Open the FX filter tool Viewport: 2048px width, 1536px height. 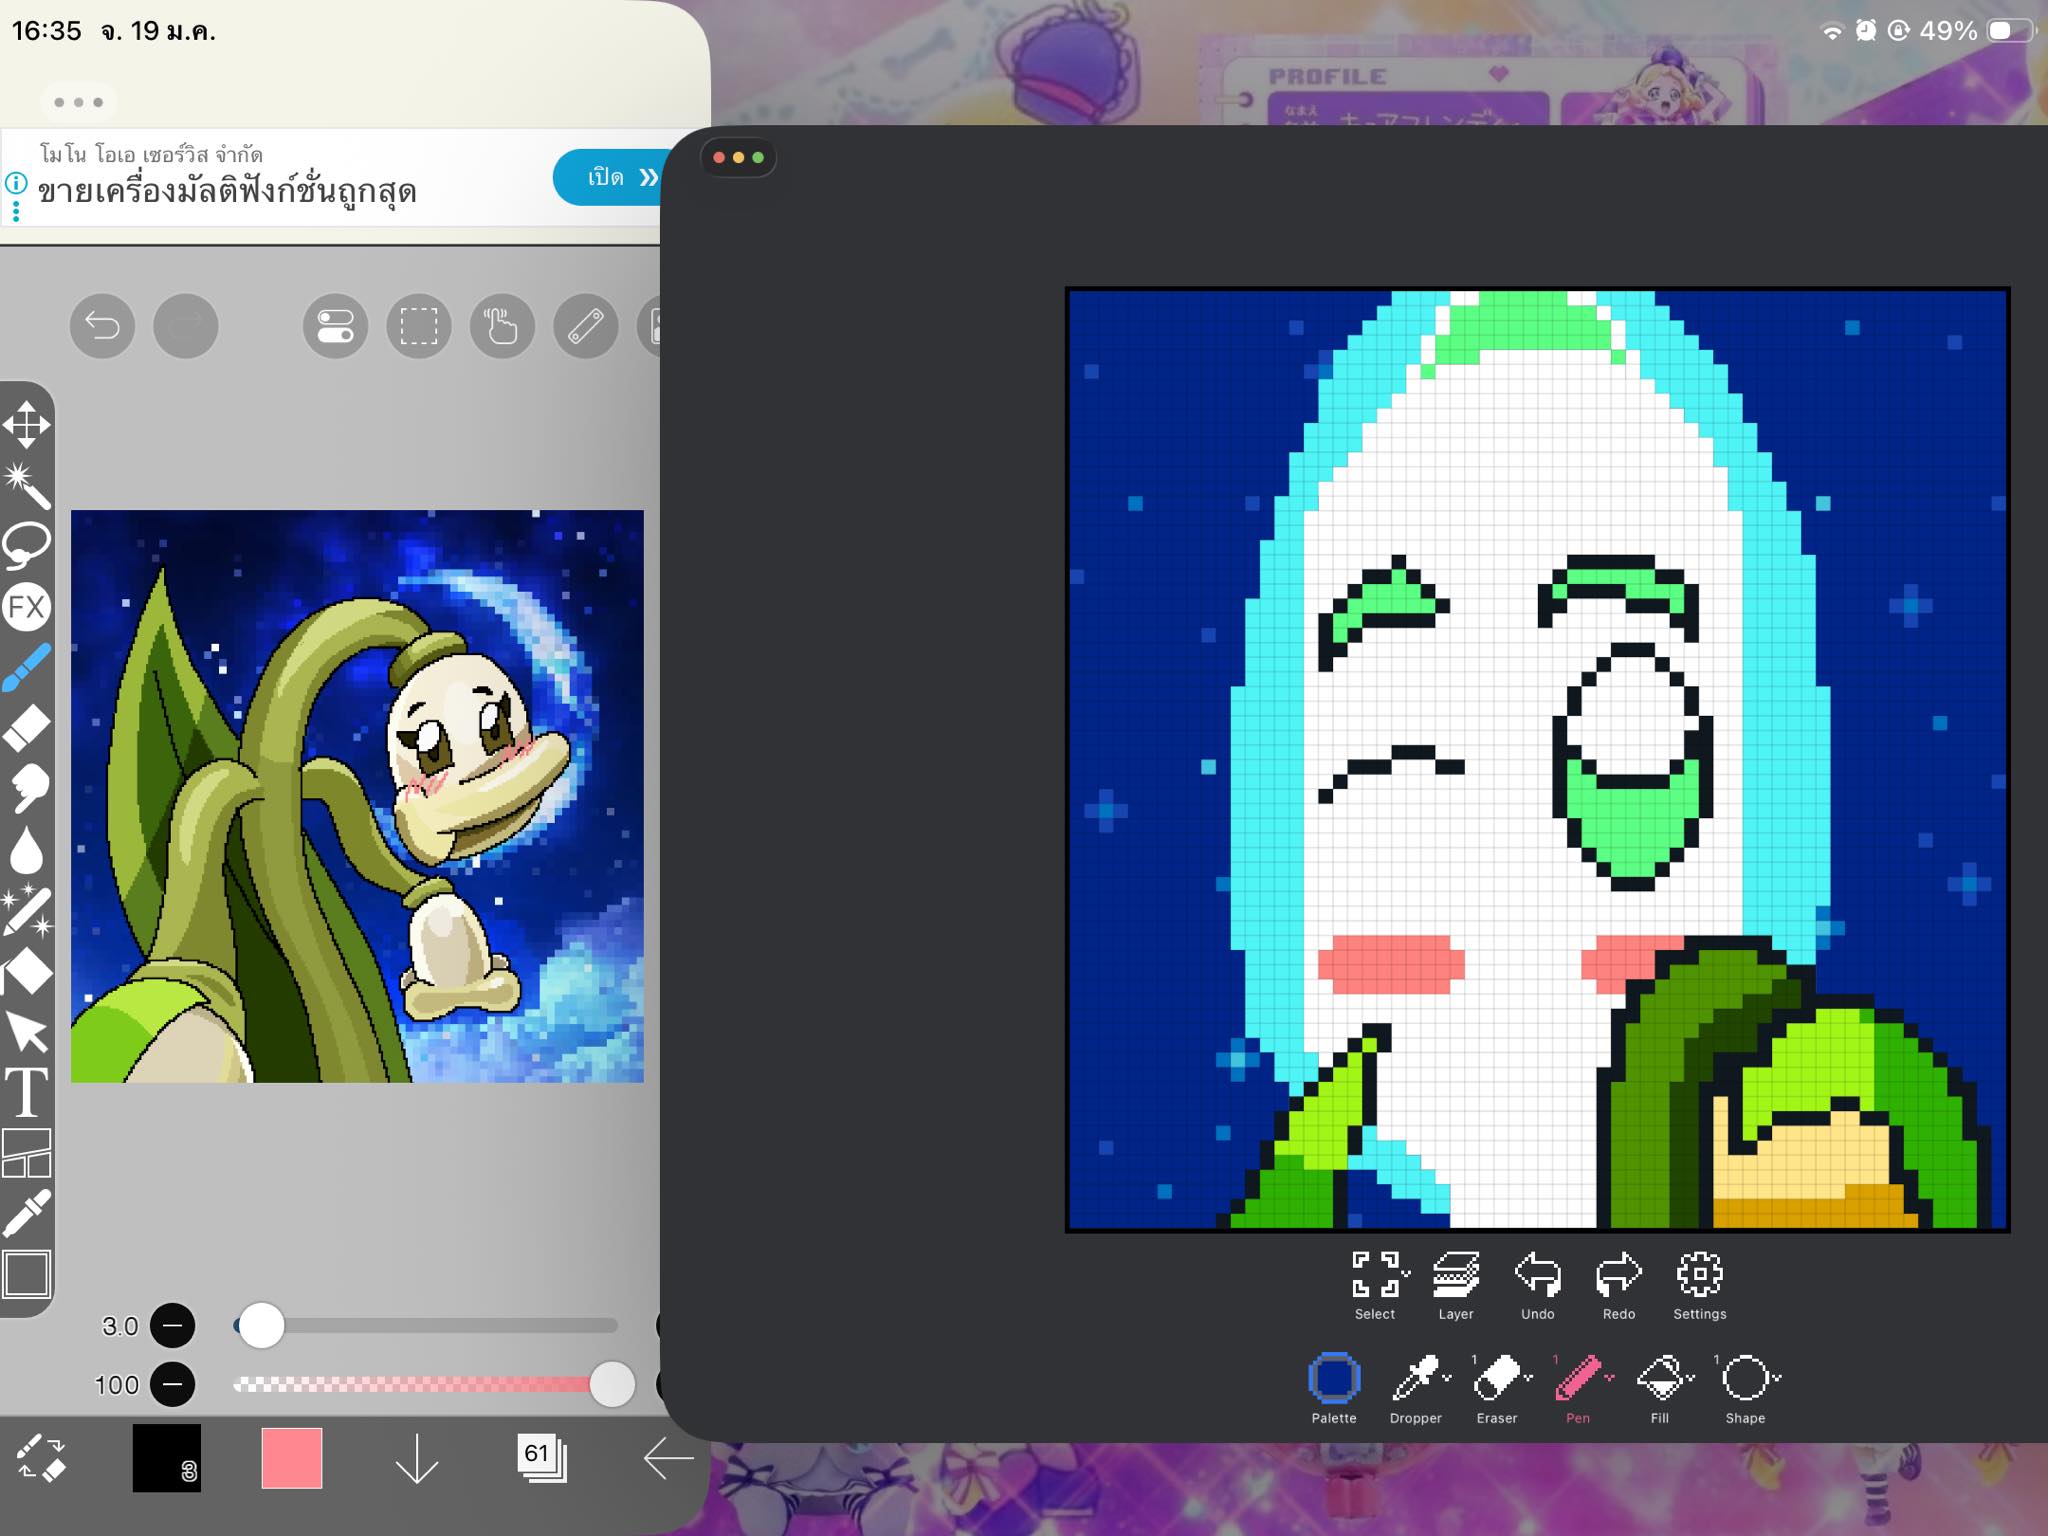pos(27,607)
